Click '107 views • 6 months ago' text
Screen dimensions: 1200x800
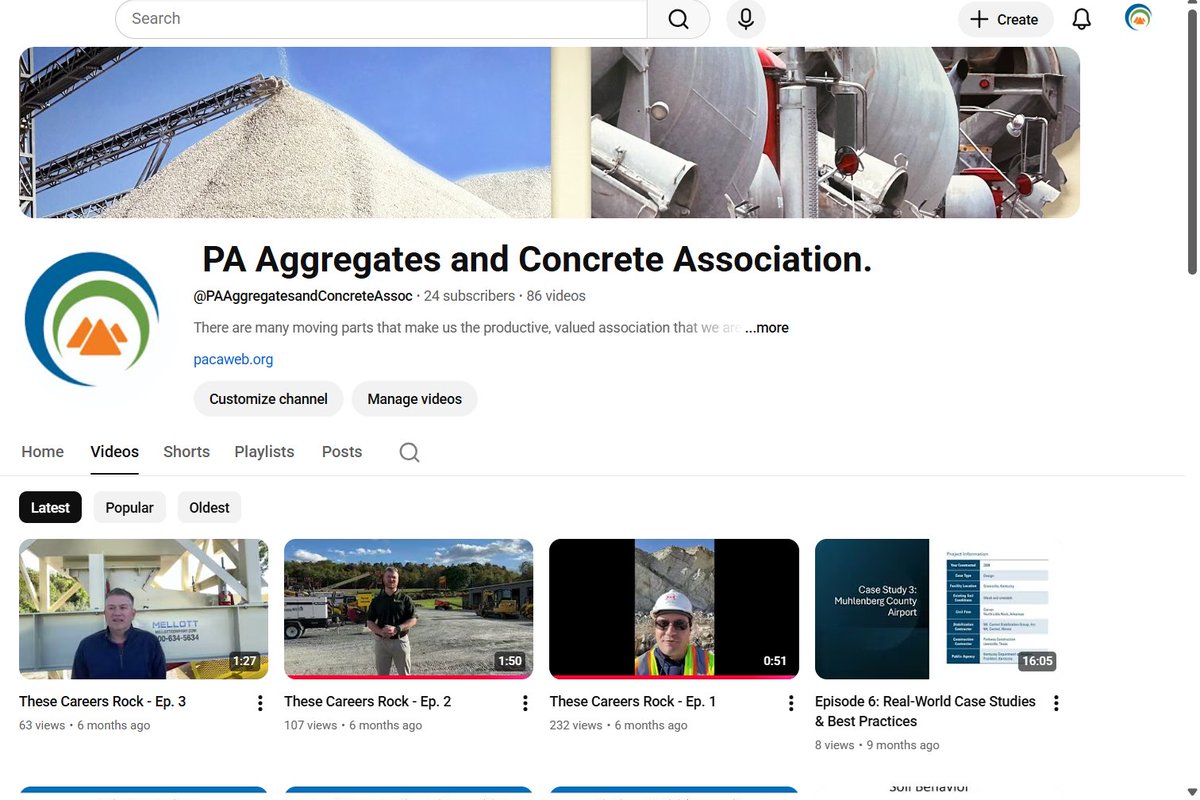(x=353, y=726)
